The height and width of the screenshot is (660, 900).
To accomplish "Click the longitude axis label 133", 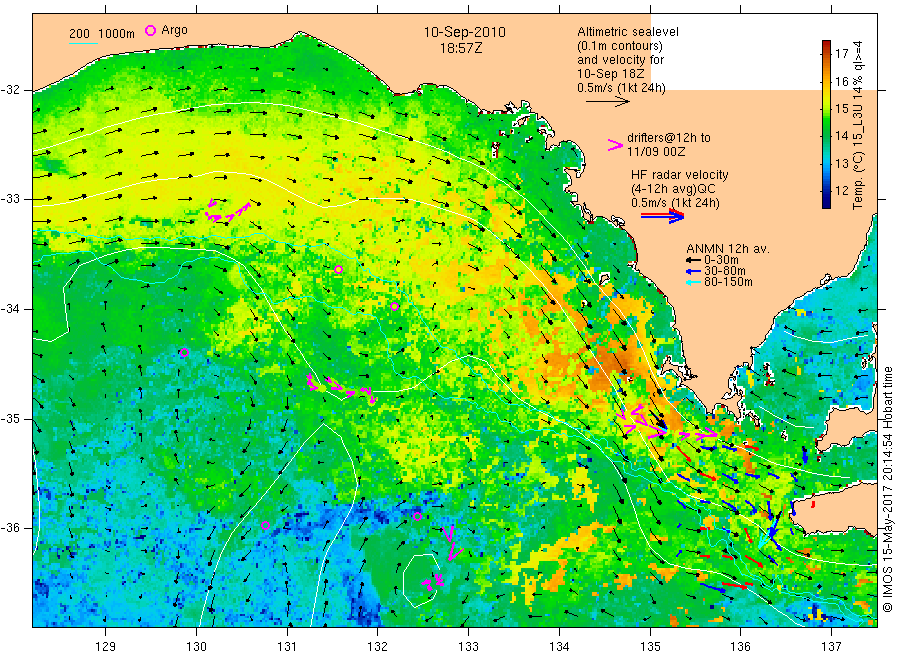I will point(468,647).
